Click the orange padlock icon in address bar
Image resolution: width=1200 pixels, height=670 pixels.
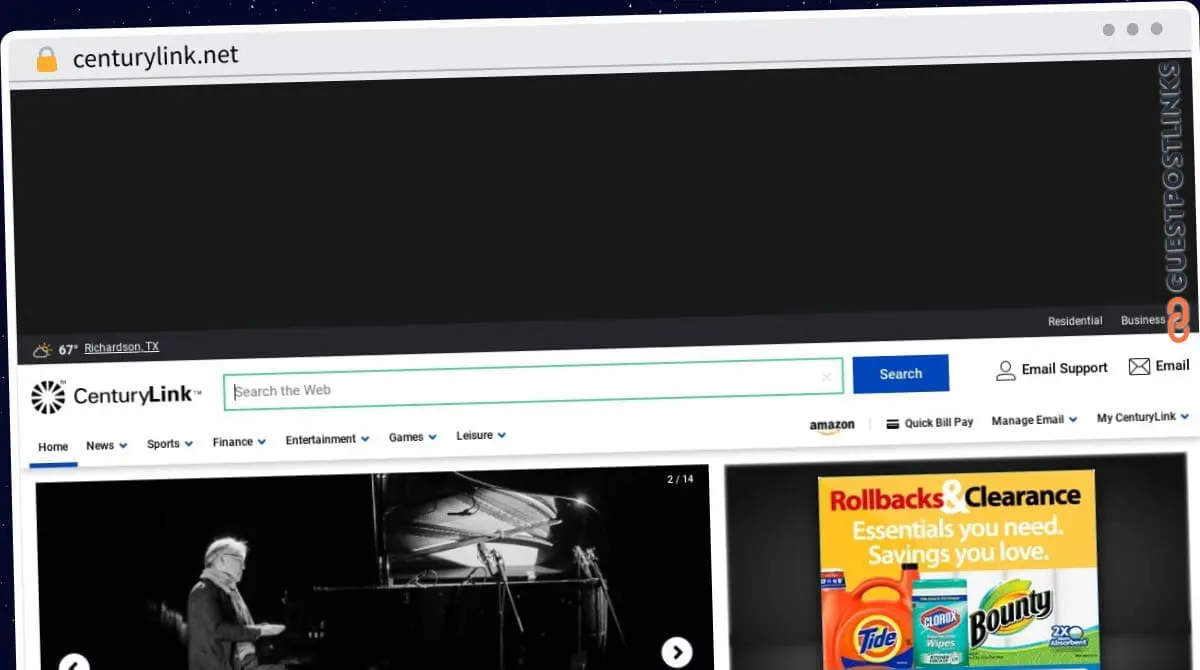tap(46, 60)
